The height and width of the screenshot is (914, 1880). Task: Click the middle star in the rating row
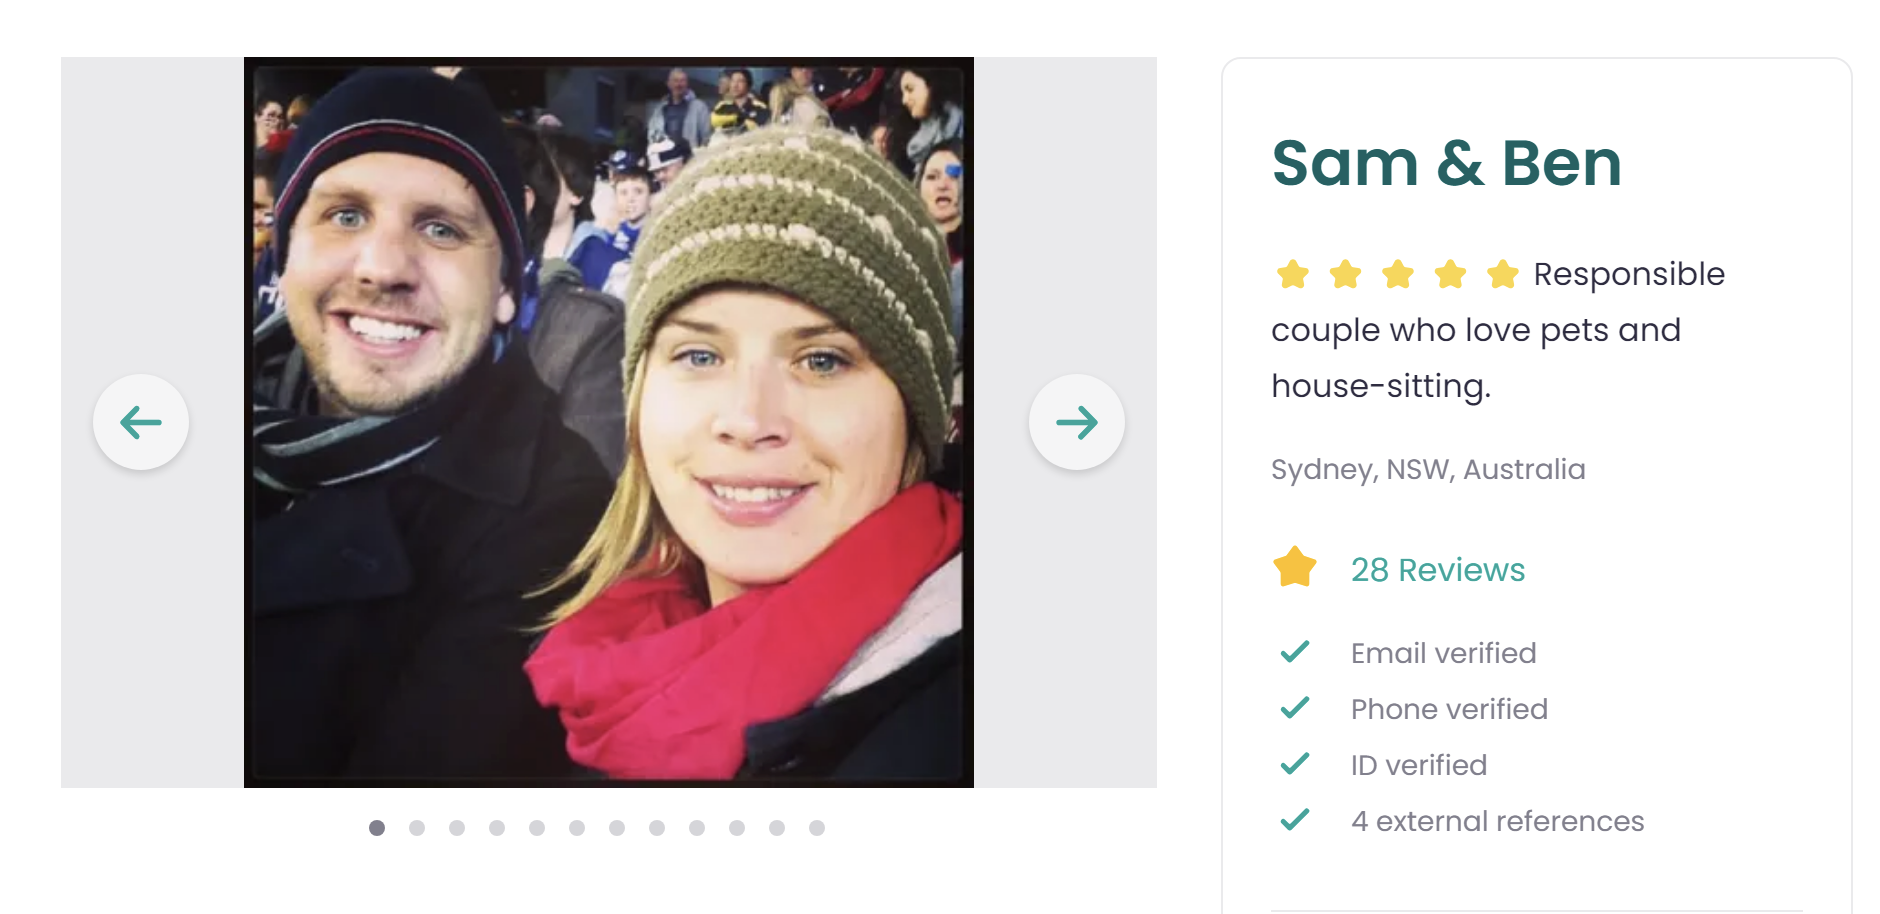click(1397, 273)
